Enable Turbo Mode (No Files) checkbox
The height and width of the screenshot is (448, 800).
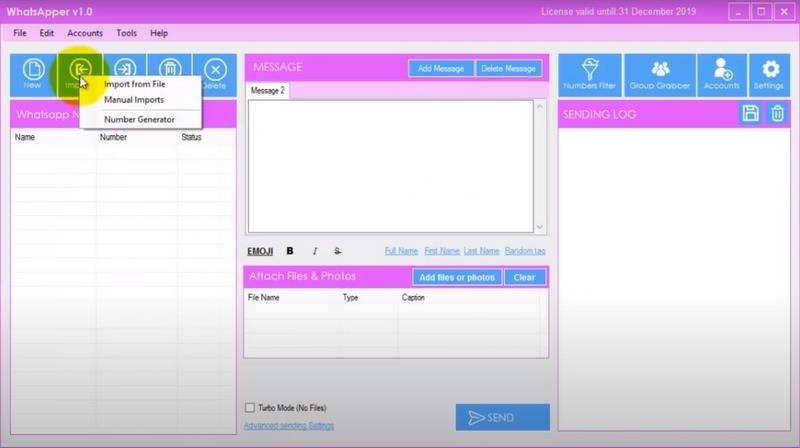click(249, 408)
